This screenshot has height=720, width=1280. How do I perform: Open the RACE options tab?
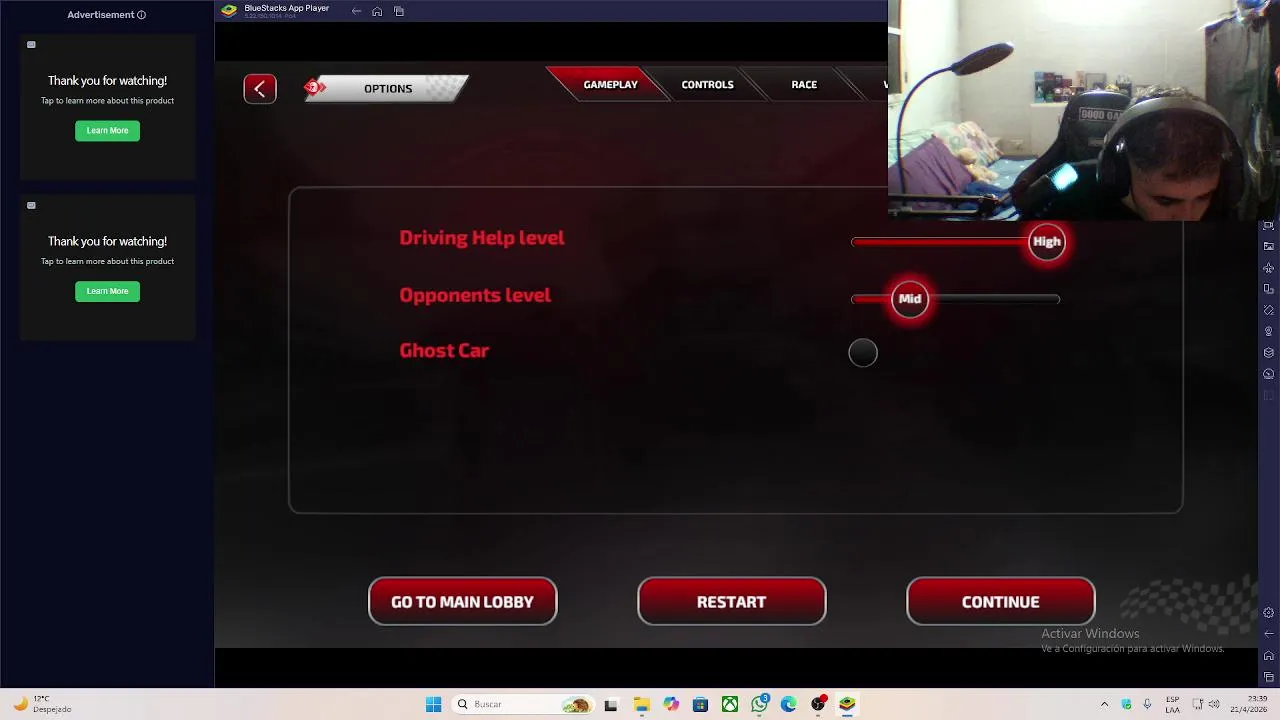point(804,85)
